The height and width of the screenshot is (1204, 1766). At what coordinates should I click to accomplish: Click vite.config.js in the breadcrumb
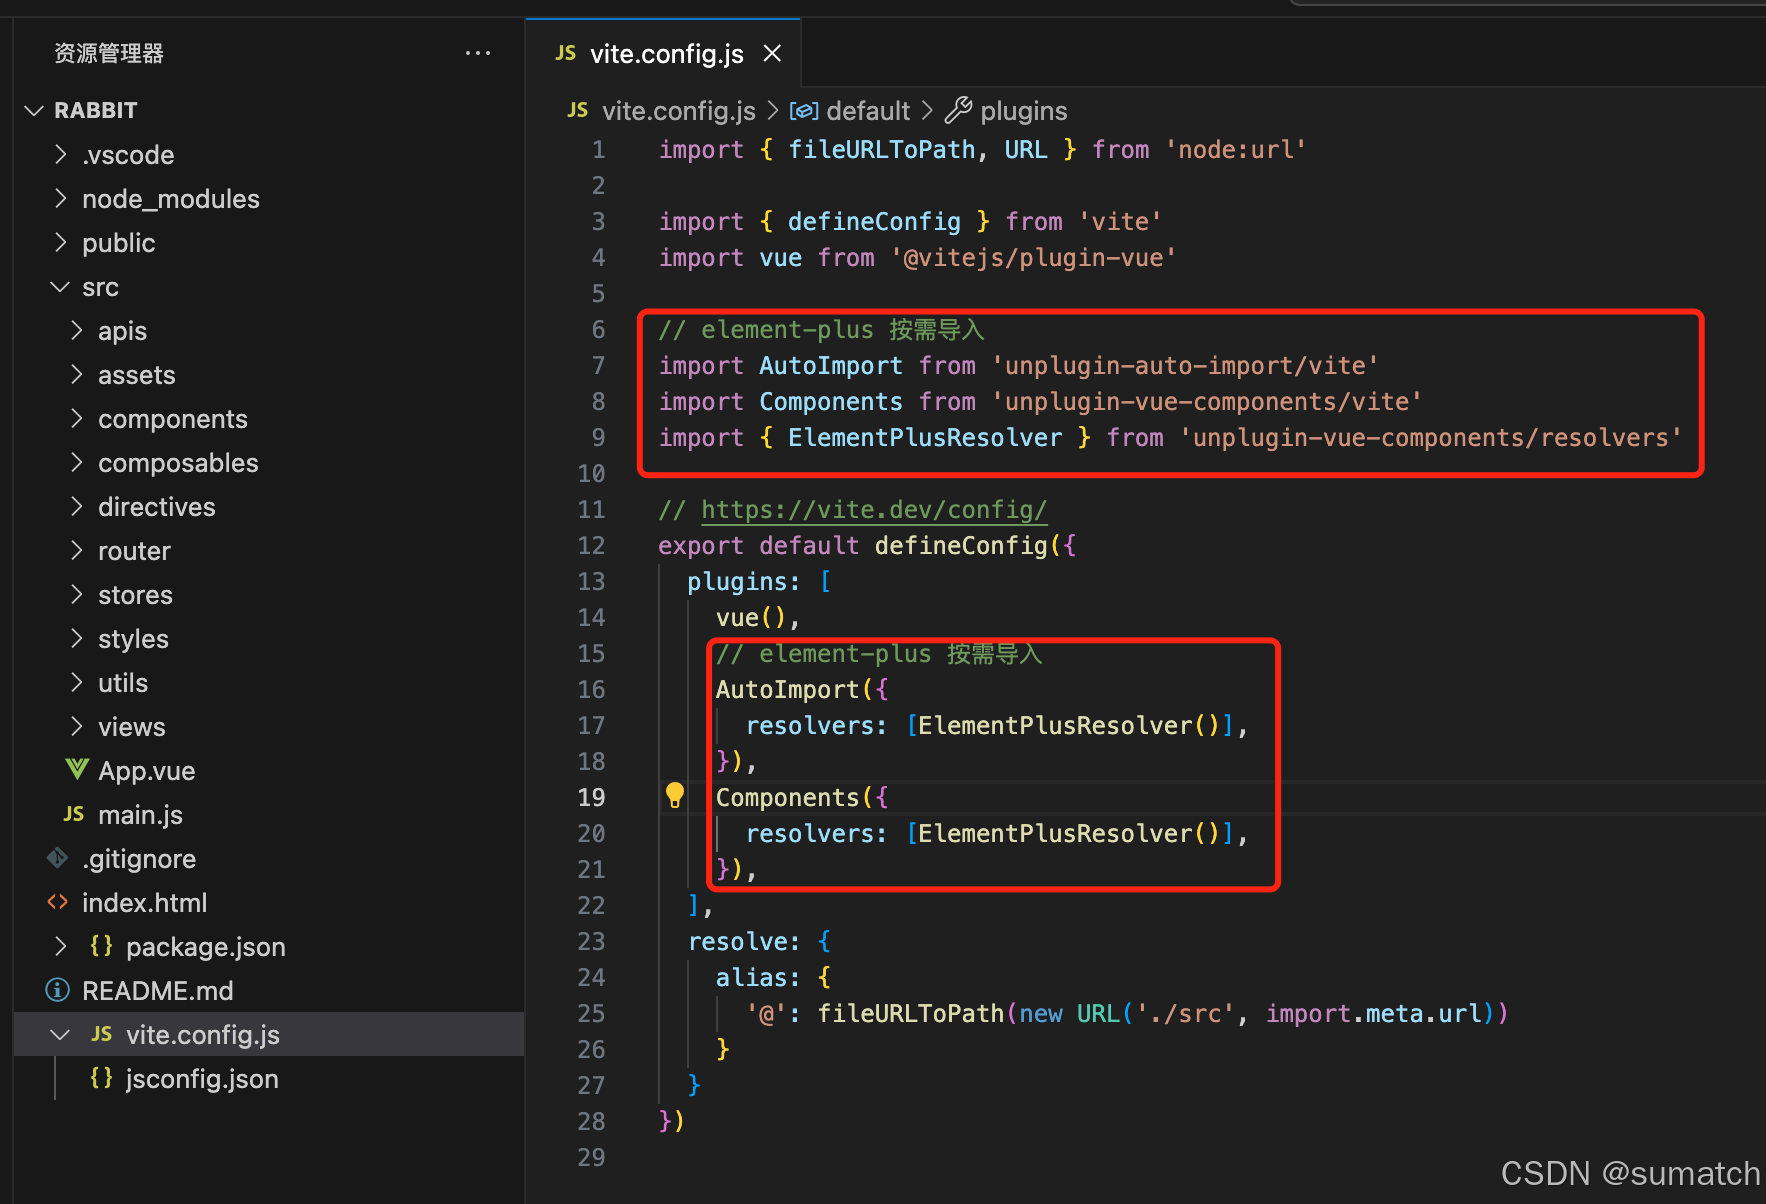click(x=679, y=110)
